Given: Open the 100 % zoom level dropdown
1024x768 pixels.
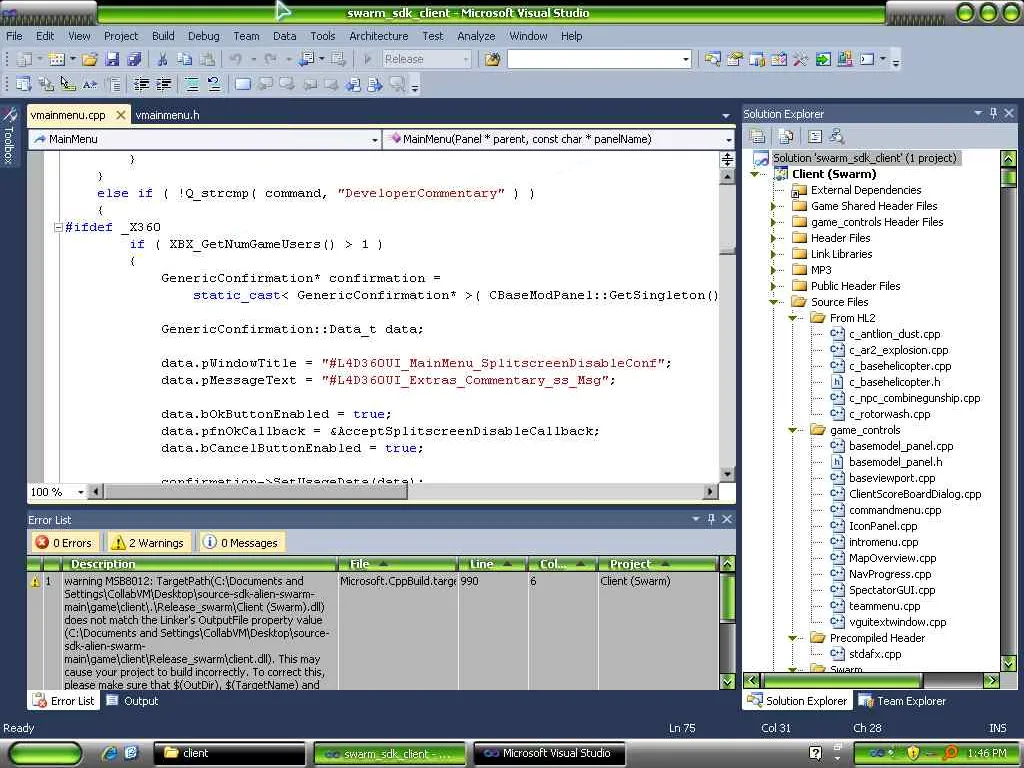Looking at the screenshot, I should 80,492.
